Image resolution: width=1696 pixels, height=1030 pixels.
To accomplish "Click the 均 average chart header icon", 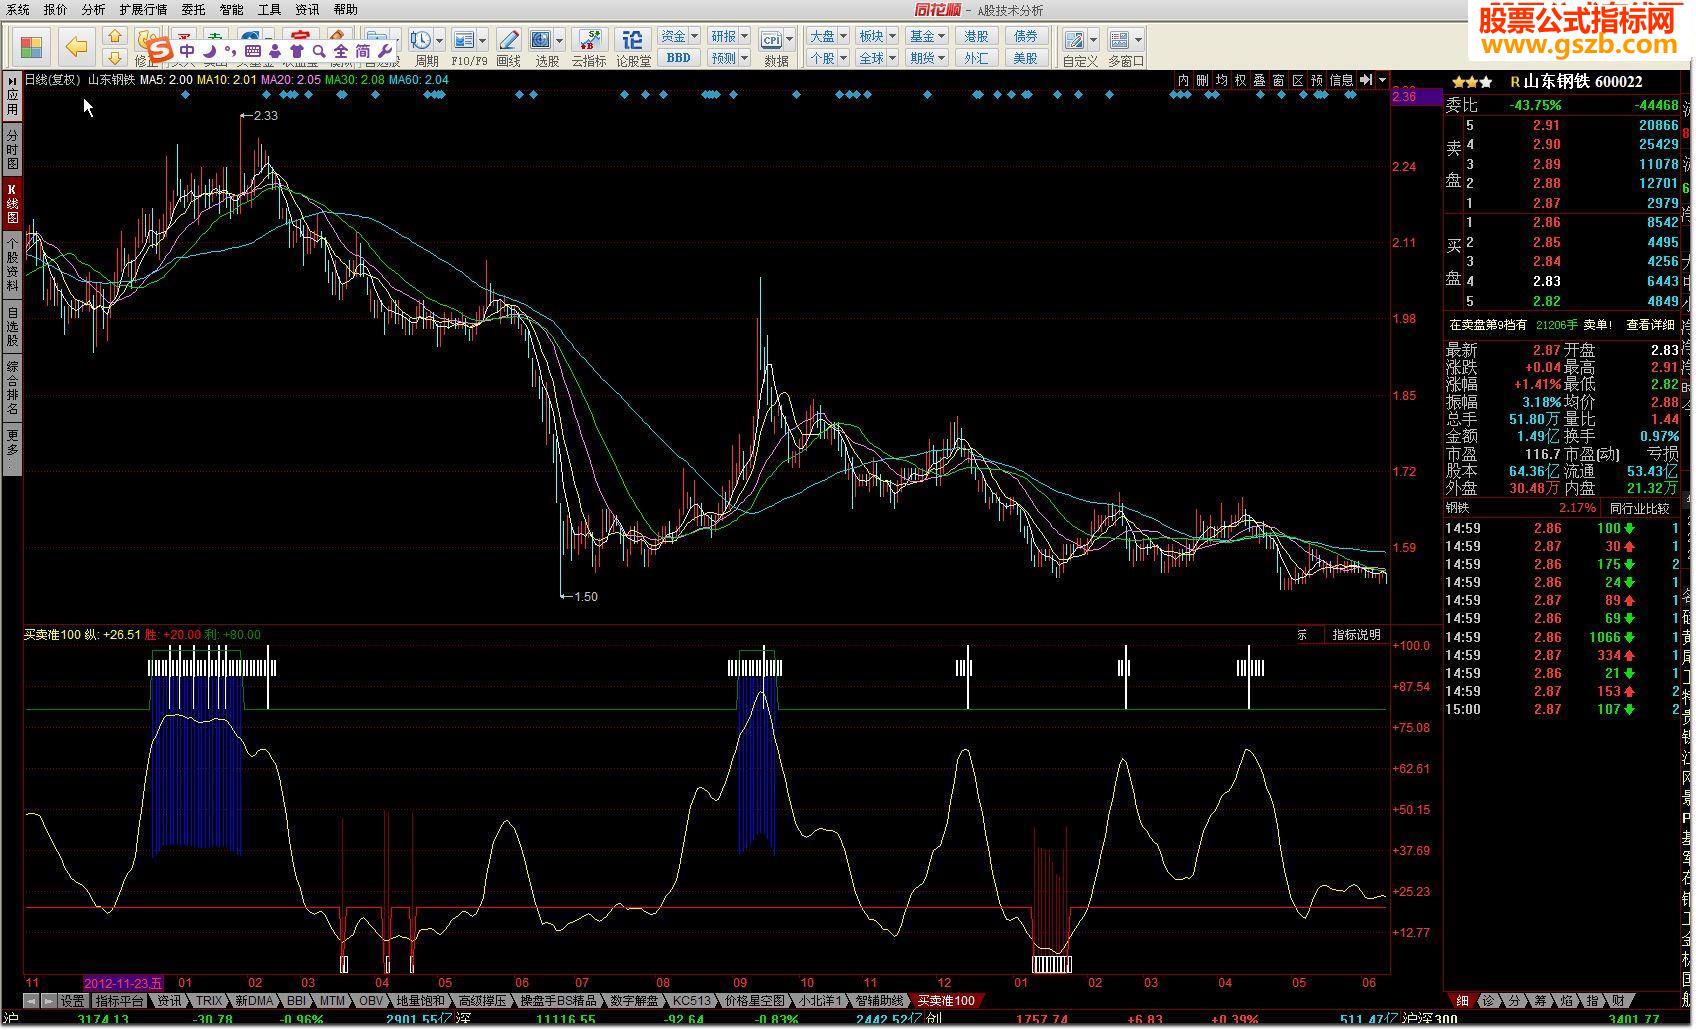I will pos(1221,80).
